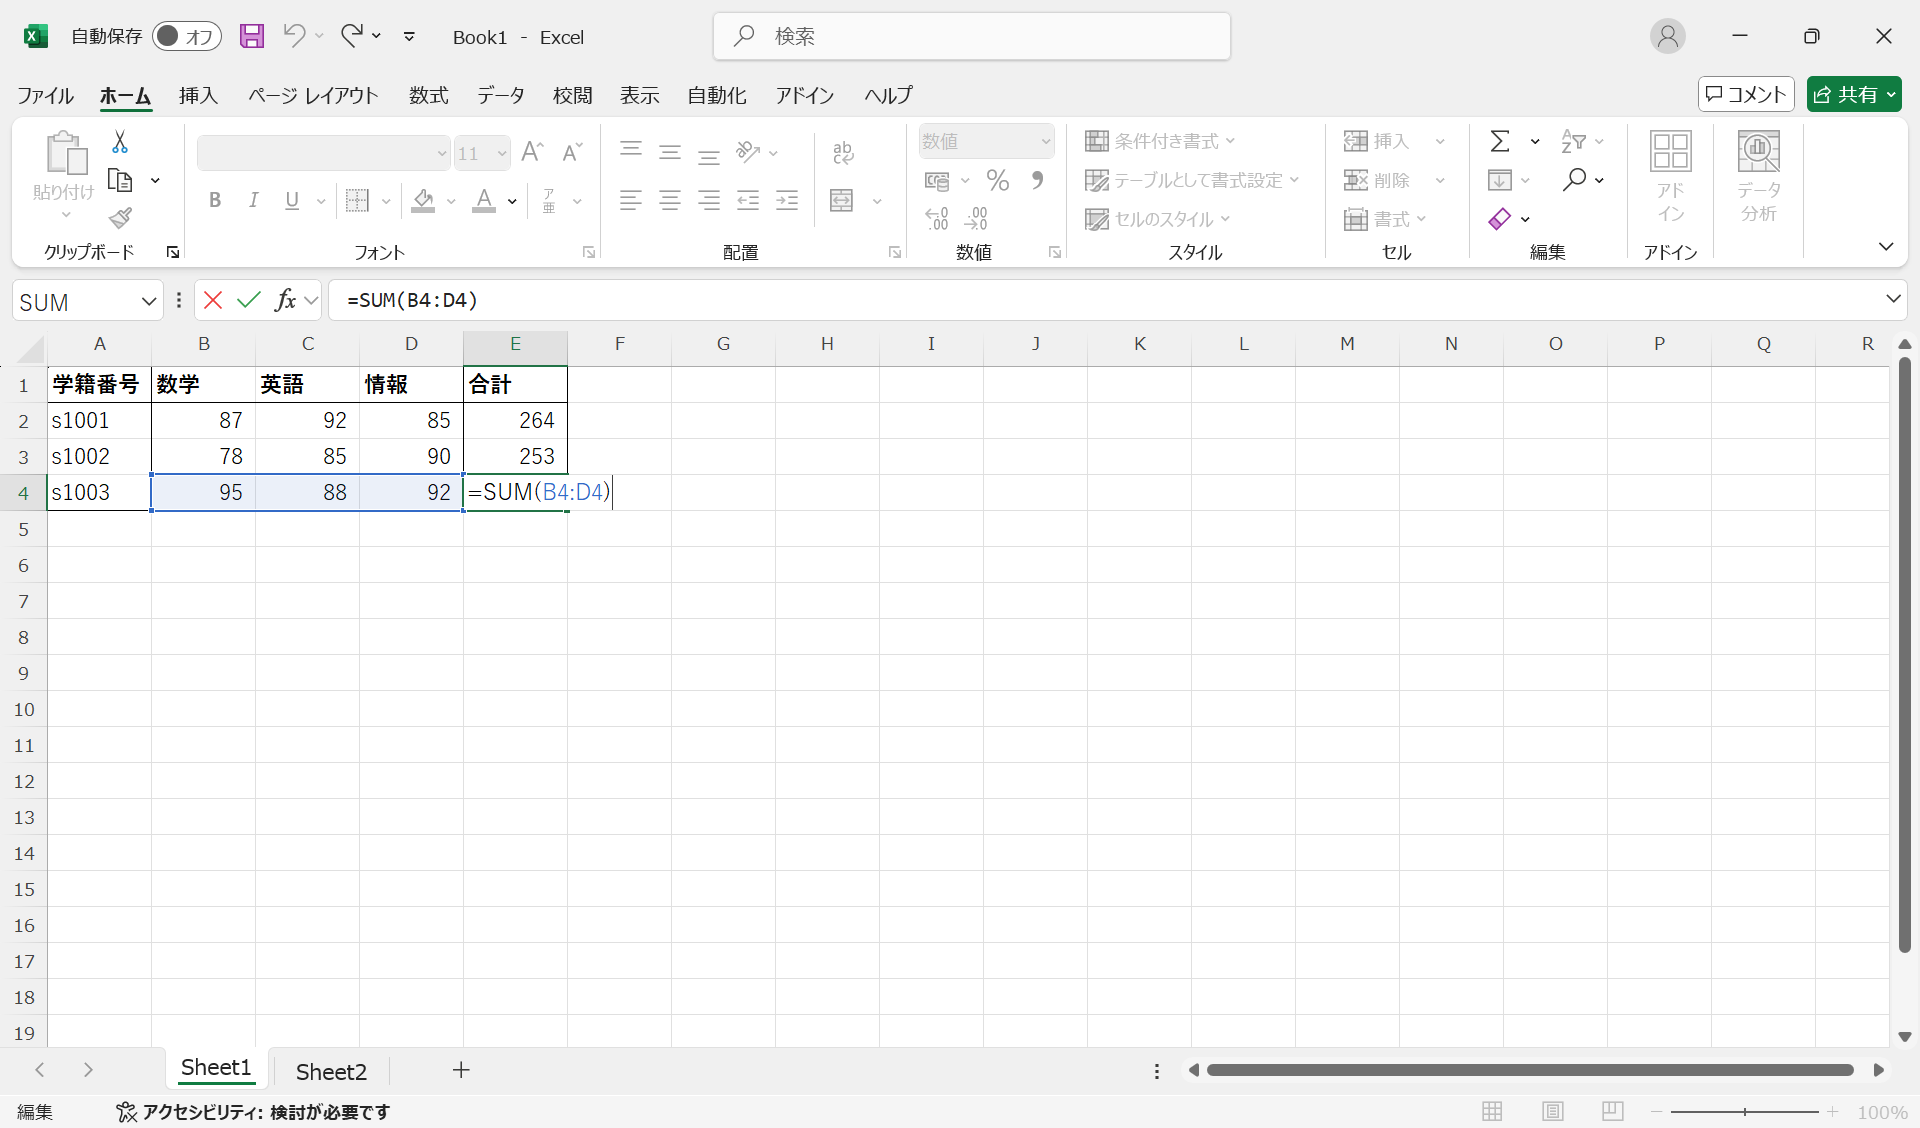
Task: Collapse the ribbon with the chevron
Action: (x=1886, y=247)
